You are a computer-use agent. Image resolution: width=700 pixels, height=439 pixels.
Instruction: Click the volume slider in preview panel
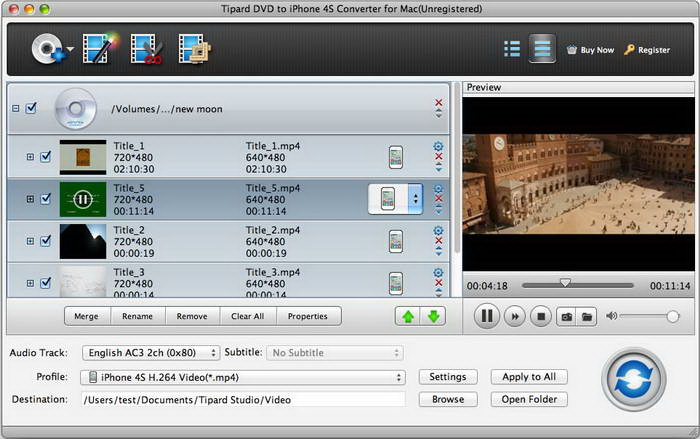tap(647, 317)
